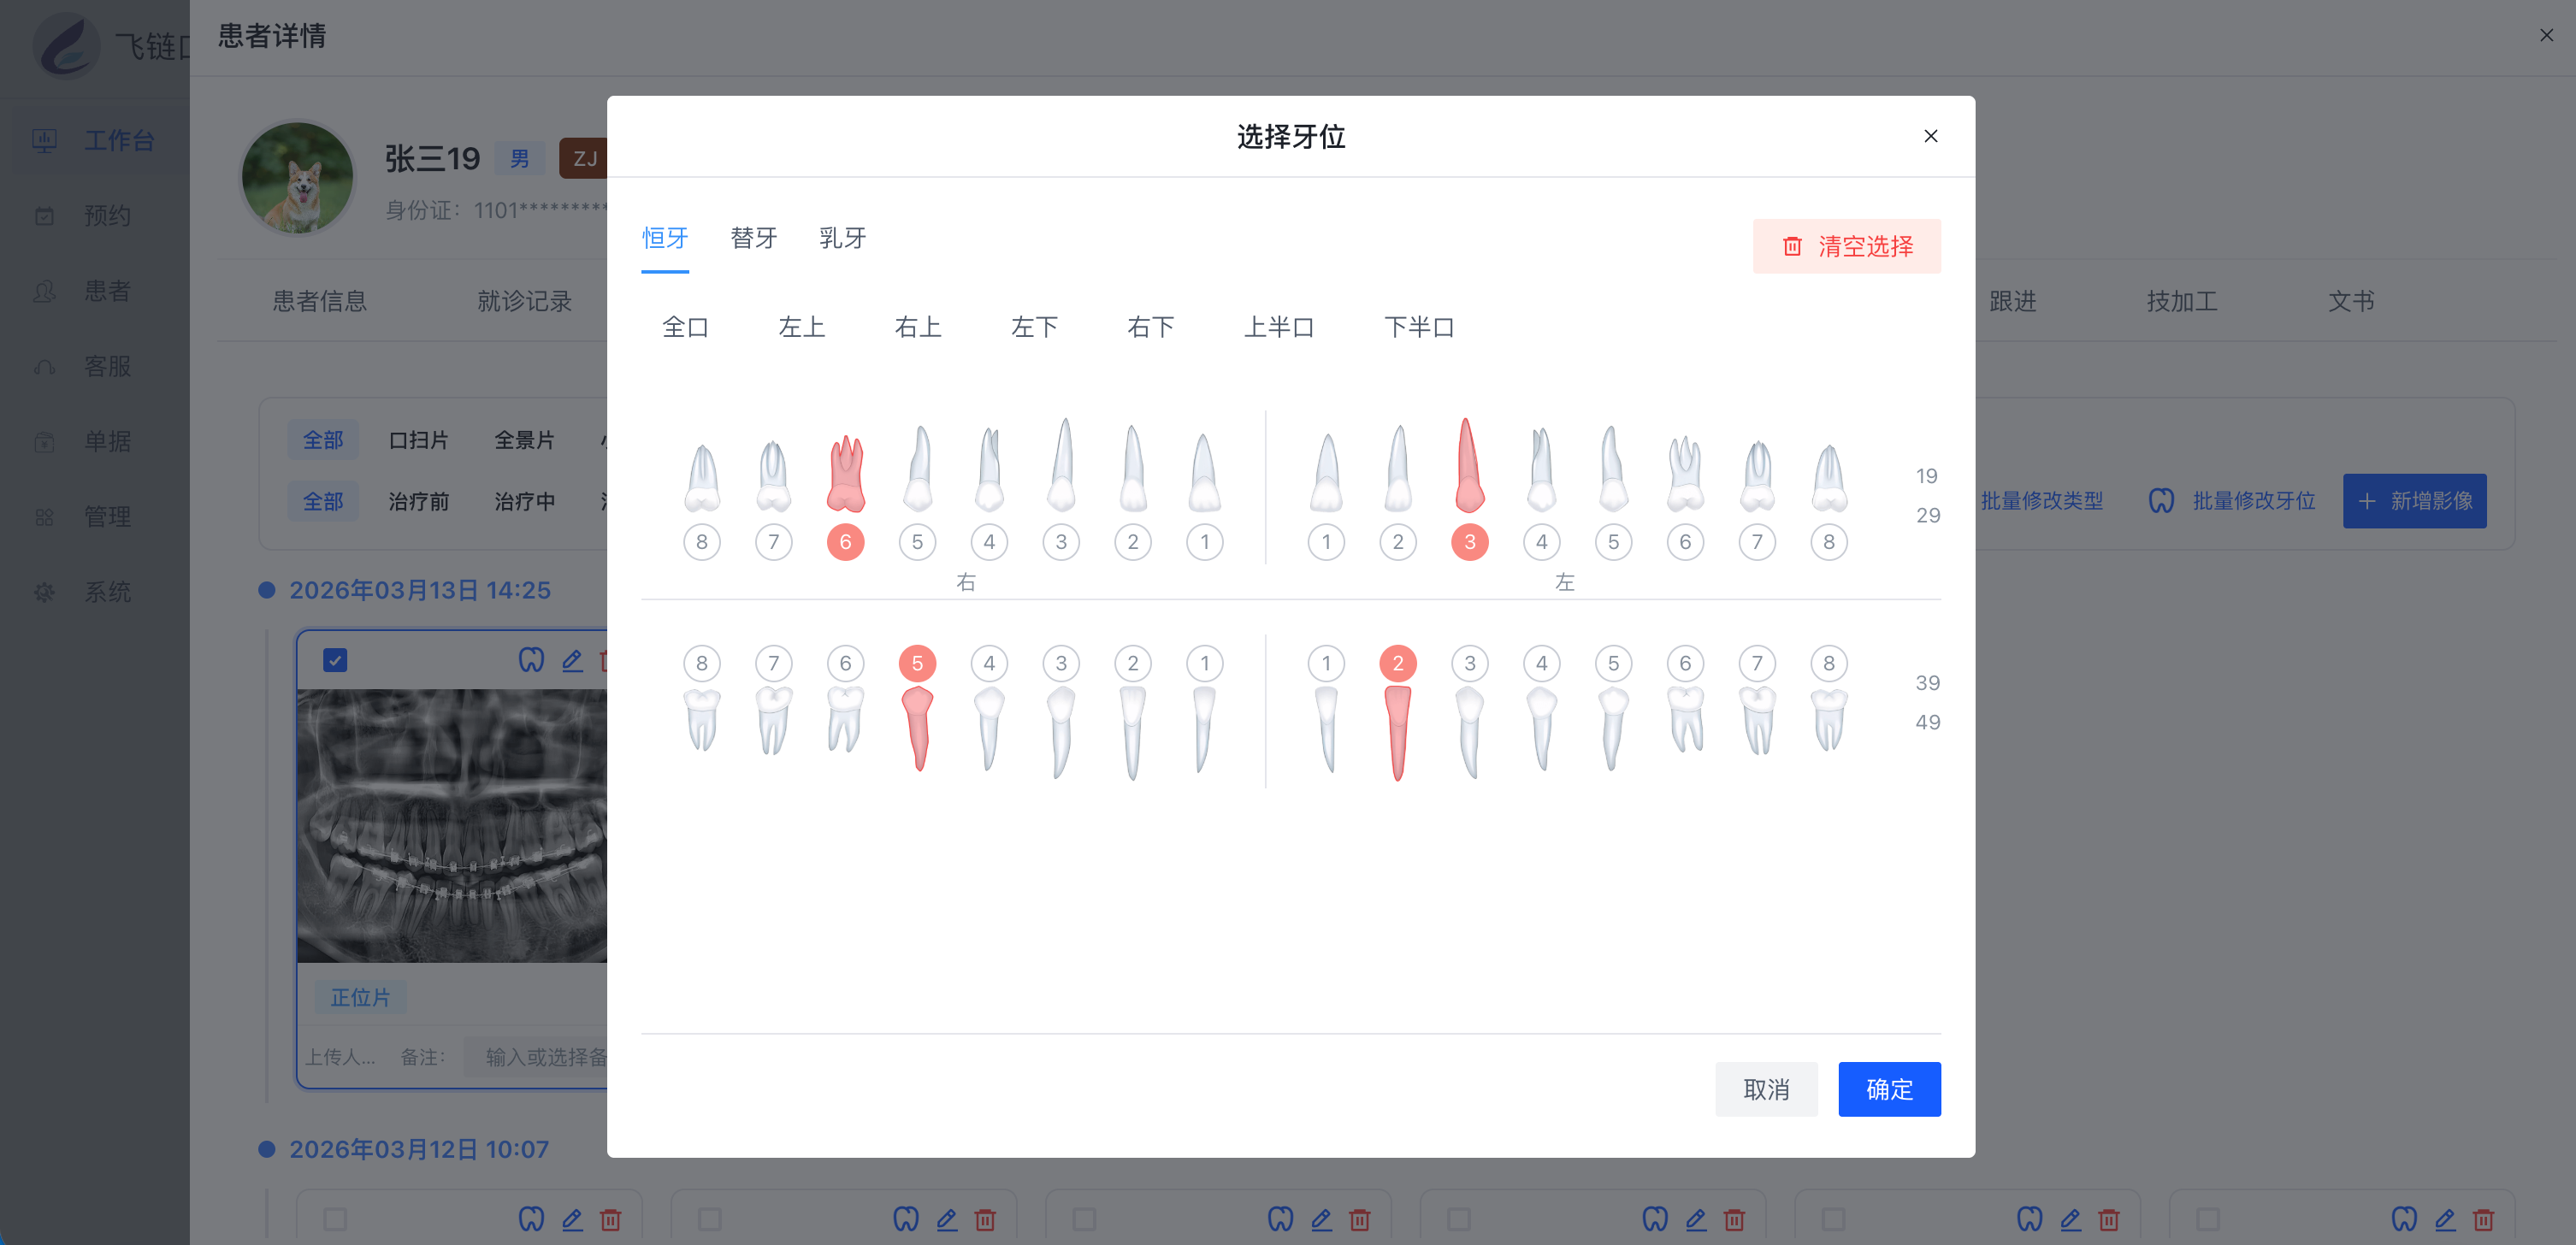Select upper right tooth 7
Screen dimensions: 2576x1245
[x=773, y=476]
